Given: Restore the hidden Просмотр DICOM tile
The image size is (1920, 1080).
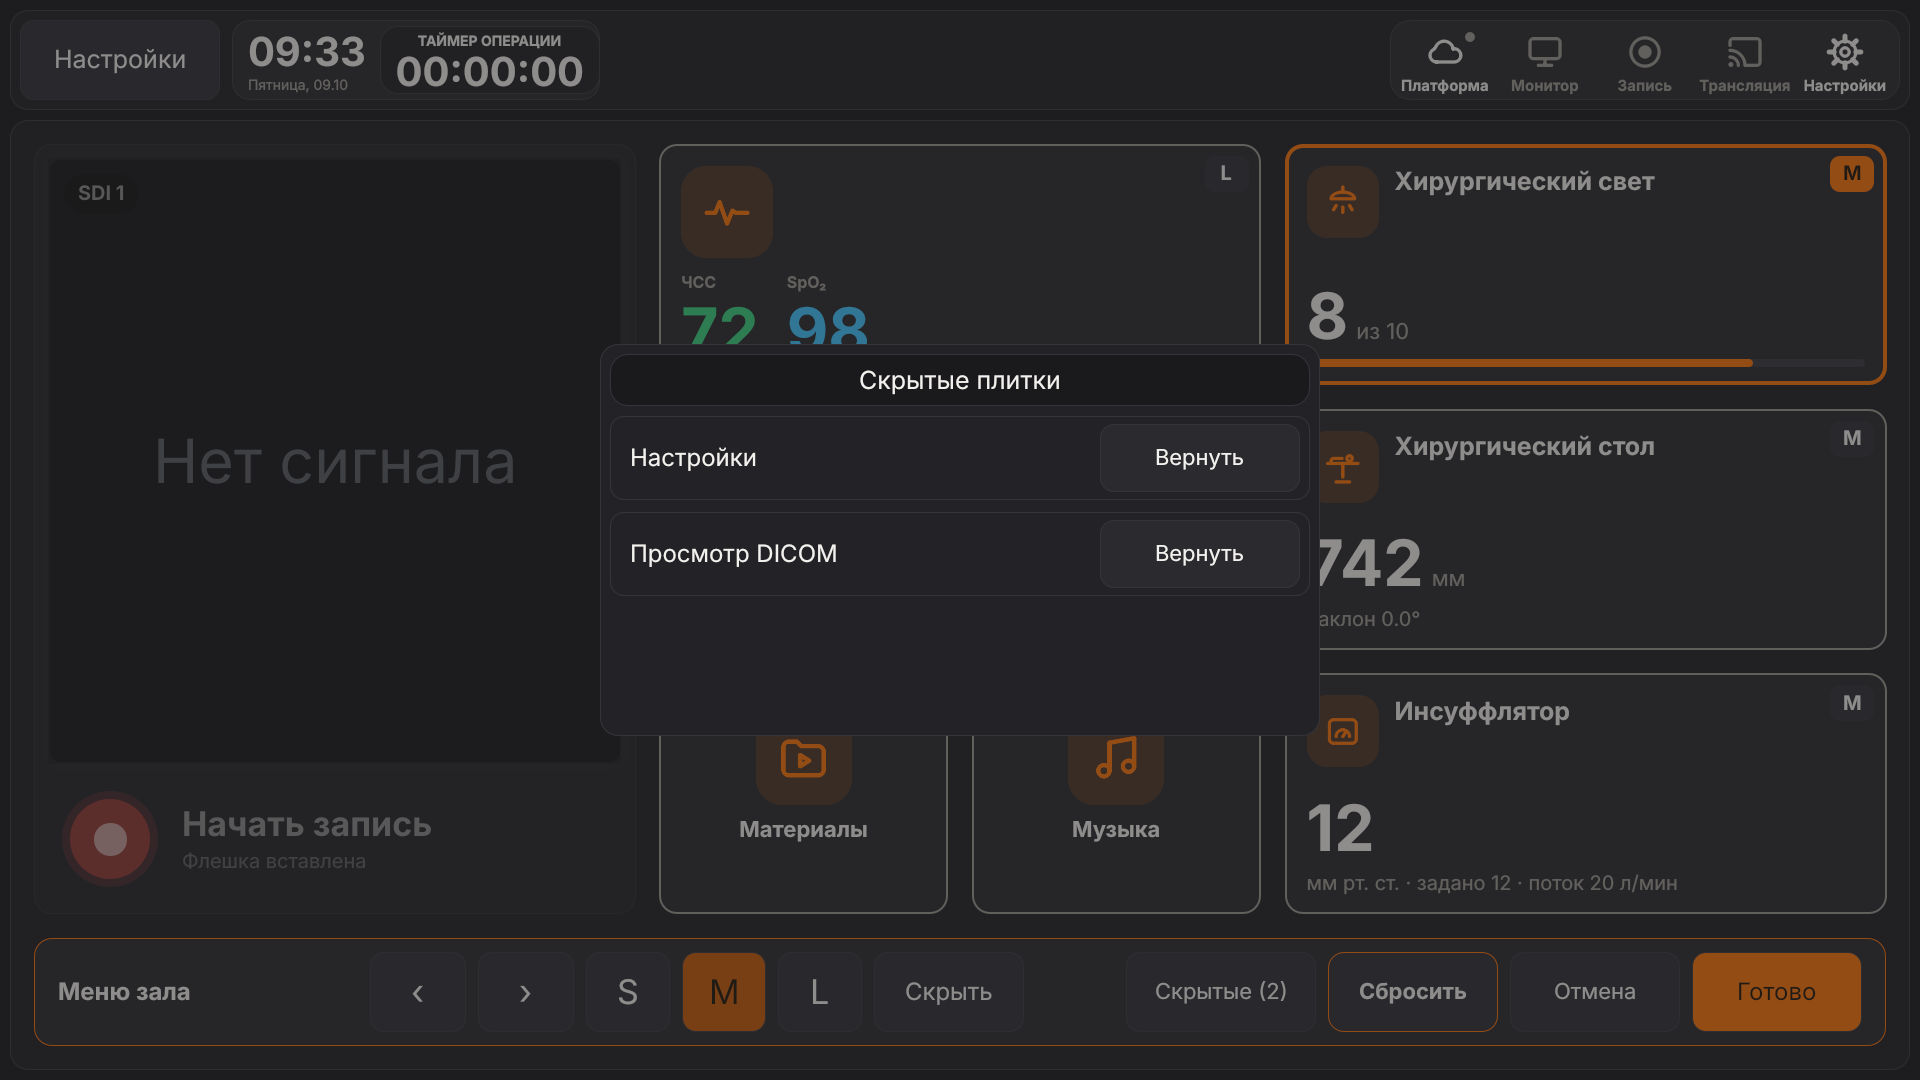Looking at the screenshot, I should [x=1199, y=554].
